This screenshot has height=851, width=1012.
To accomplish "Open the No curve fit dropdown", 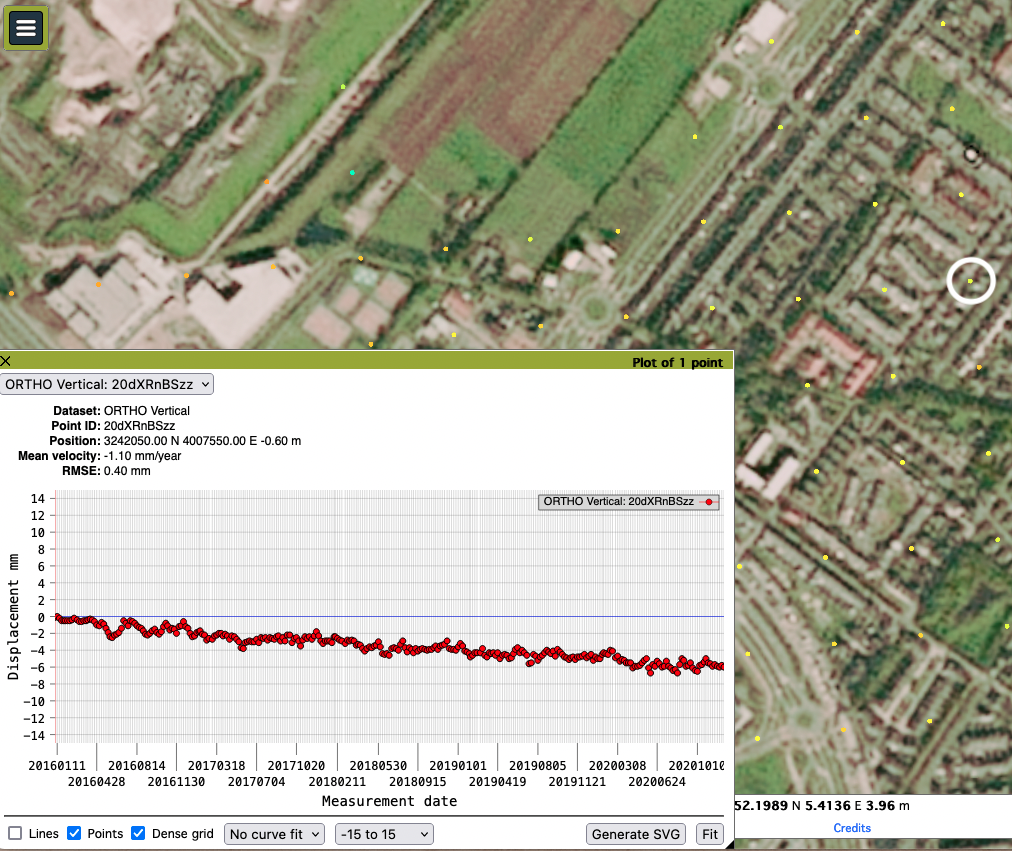I will 274,833.
